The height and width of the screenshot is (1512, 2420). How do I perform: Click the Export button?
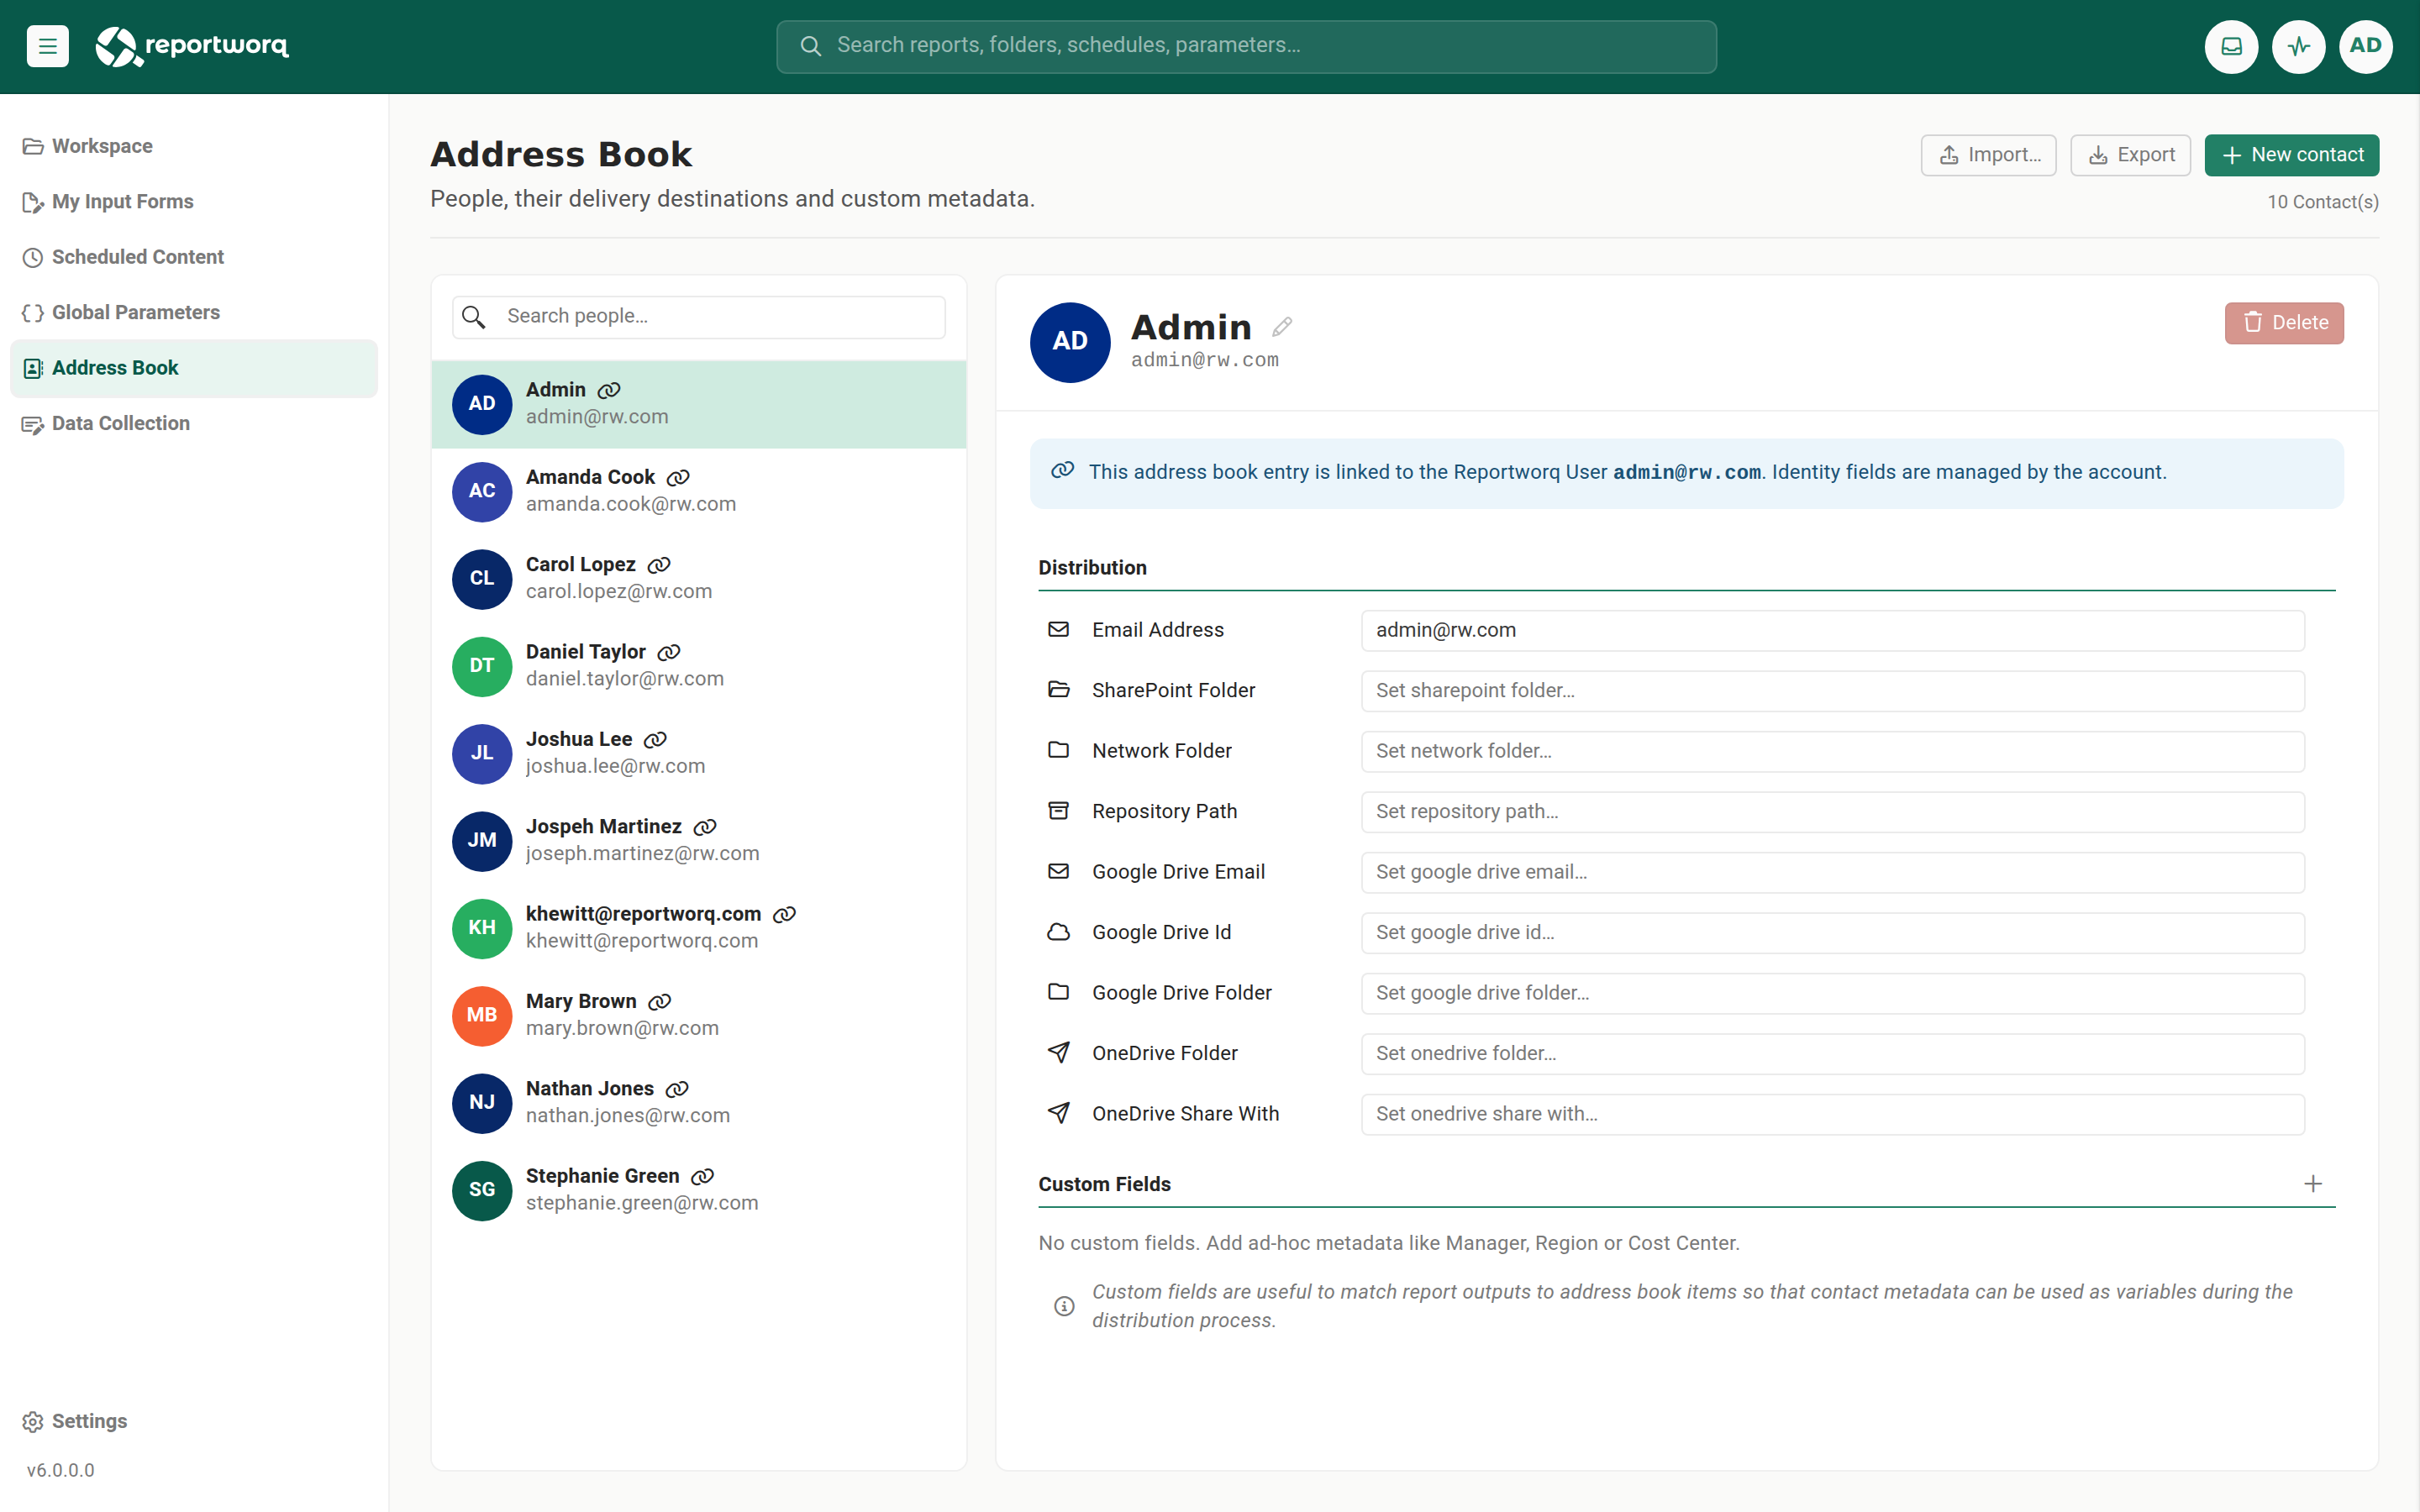tap(2130, 155)
